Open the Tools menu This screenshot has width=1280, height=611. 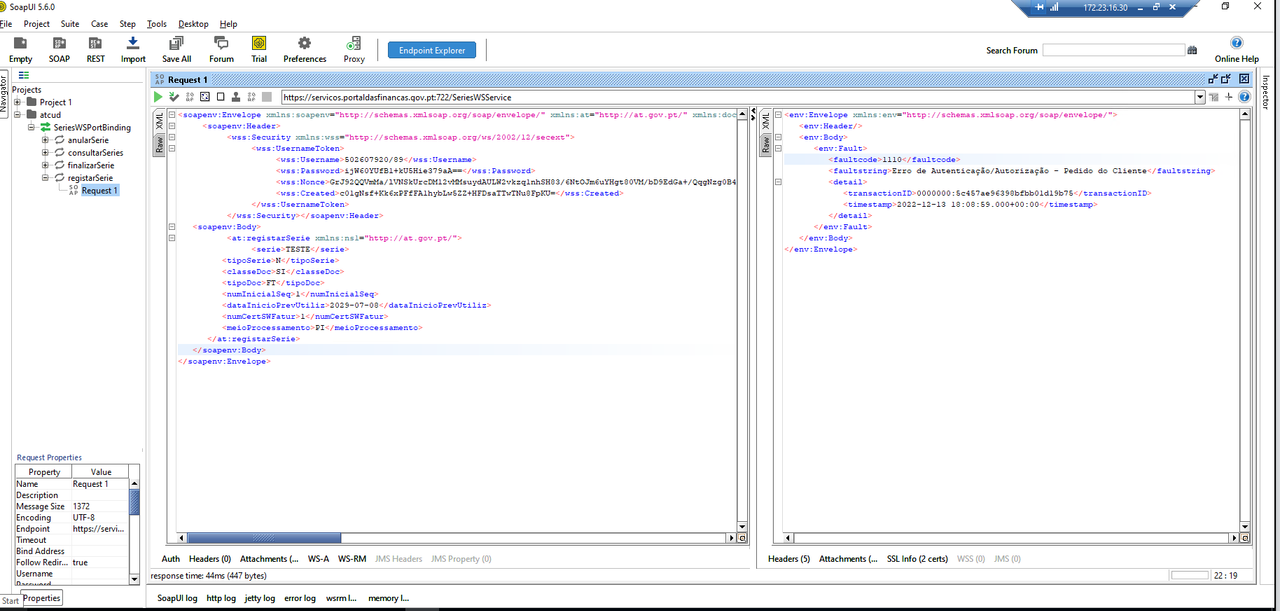click(157, 24)
